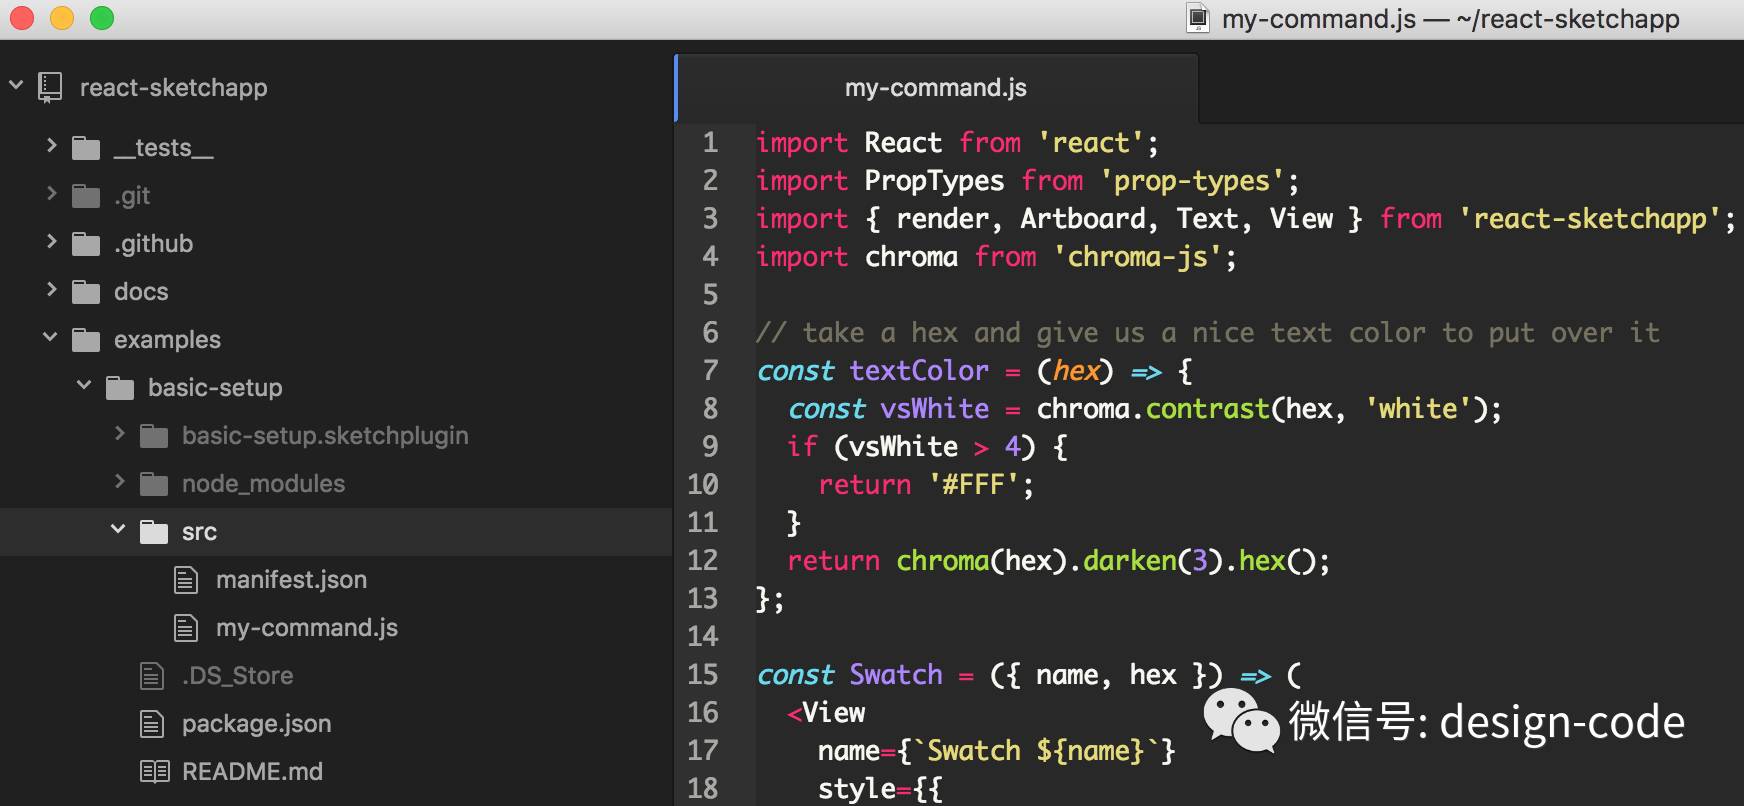This screenshot has width=1744, height=806.
Task: Click the 'chroma-js' string on line 4
Action: [1137, 257]
